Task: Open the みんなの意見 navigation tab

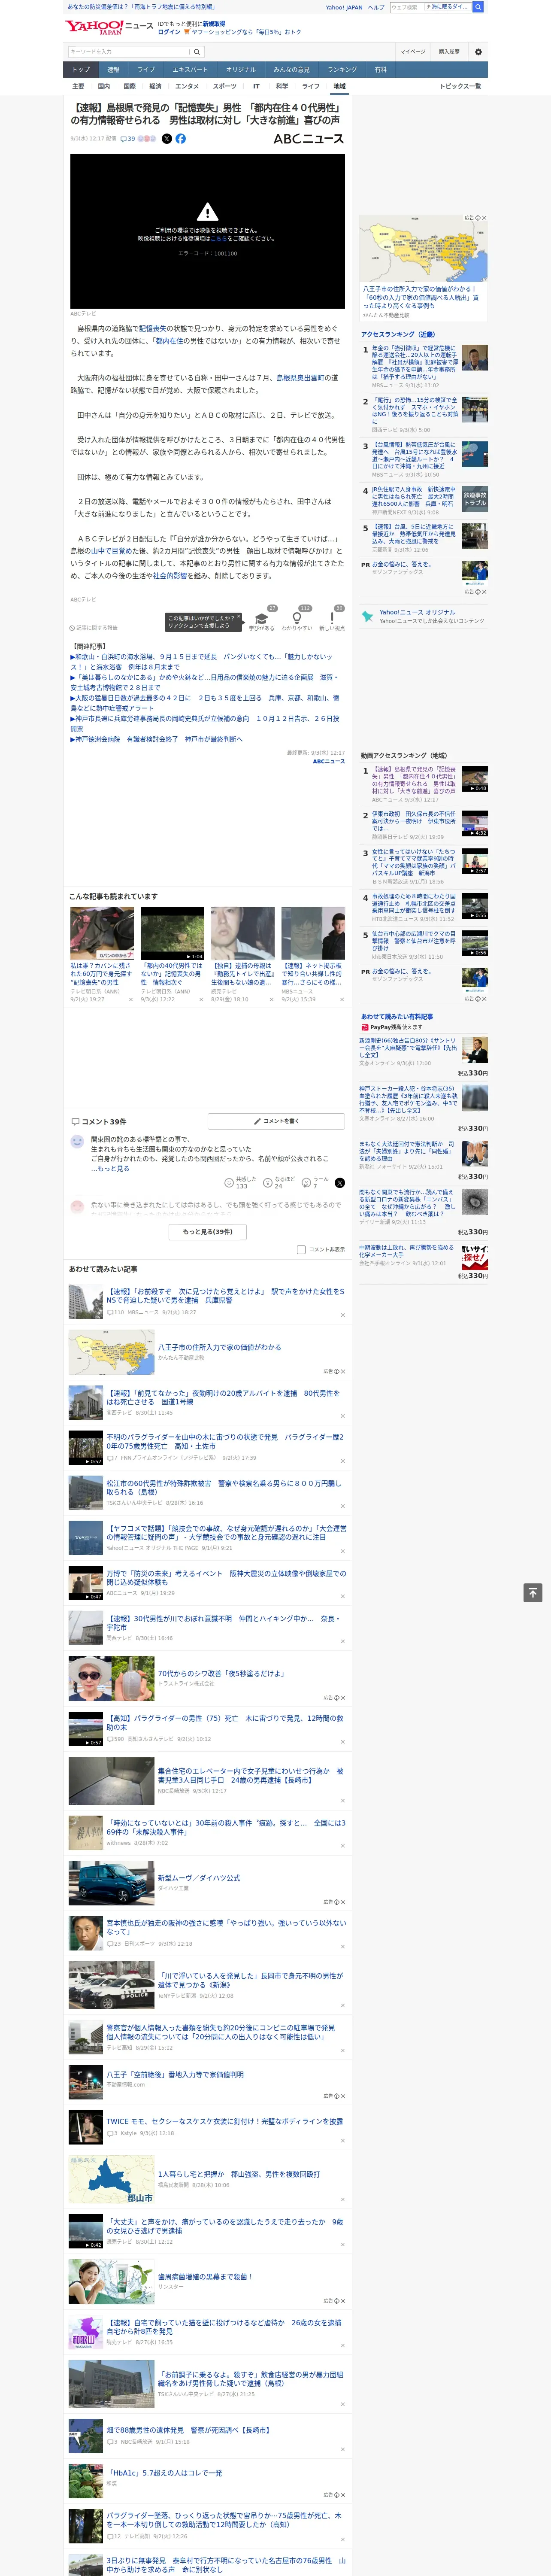Action: [x=291, y=70]
